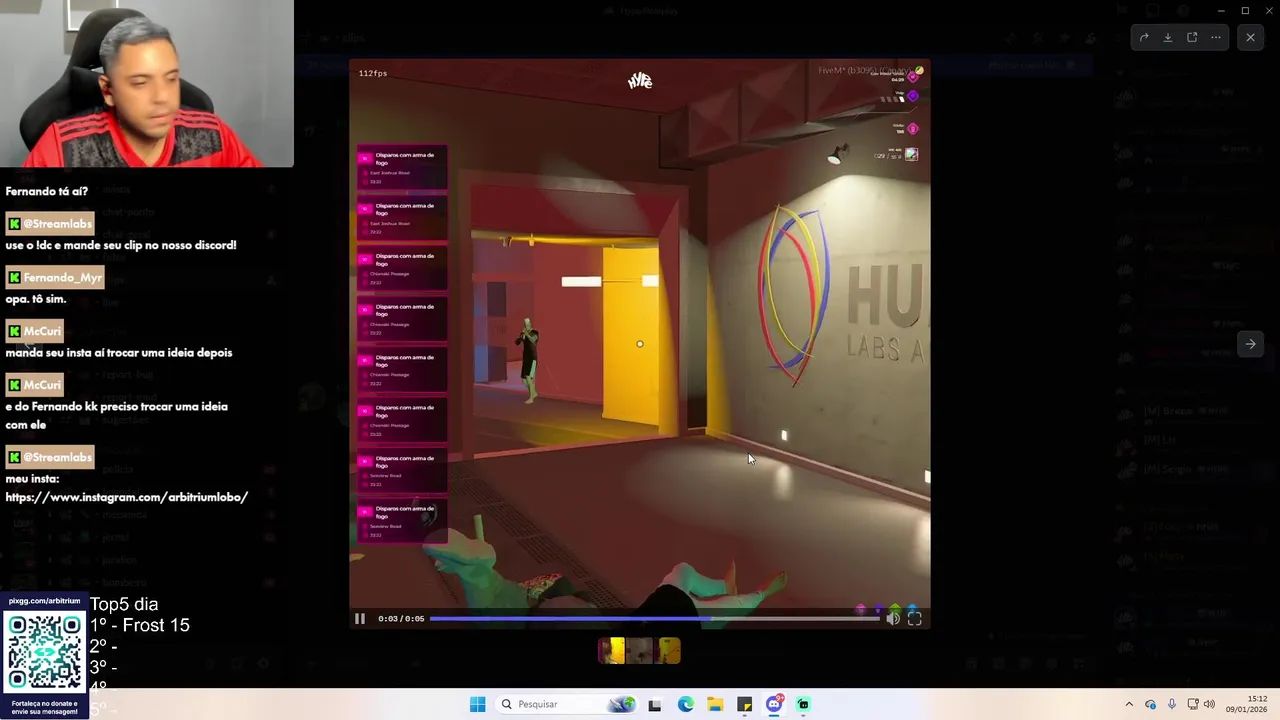Viewport: 1280px width, 720px height.
Task: Open the volume tray icon
Action: tap(1209, 704)
